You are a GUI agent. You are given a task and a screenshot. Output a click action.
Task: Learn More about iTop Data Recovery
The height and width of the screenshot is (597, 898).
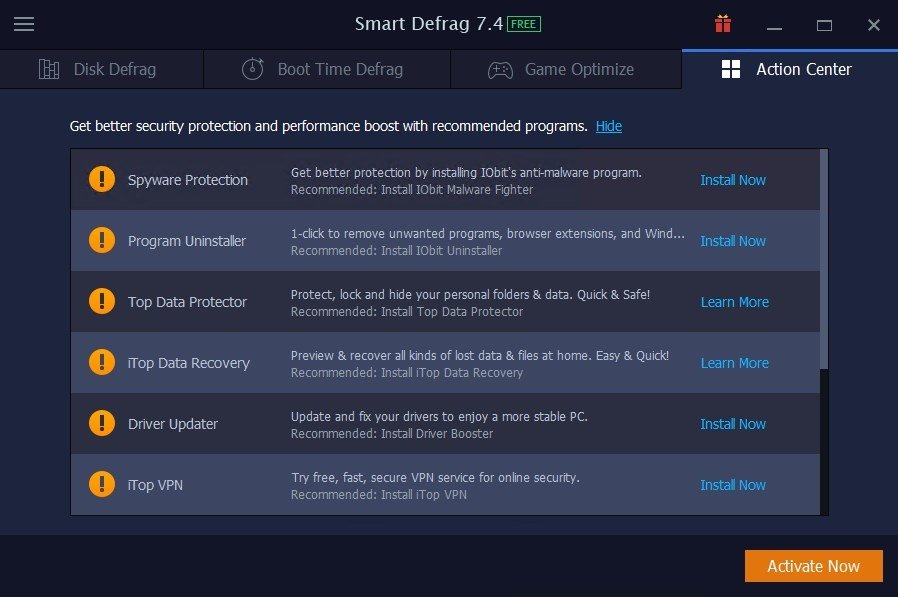[735, 363]
